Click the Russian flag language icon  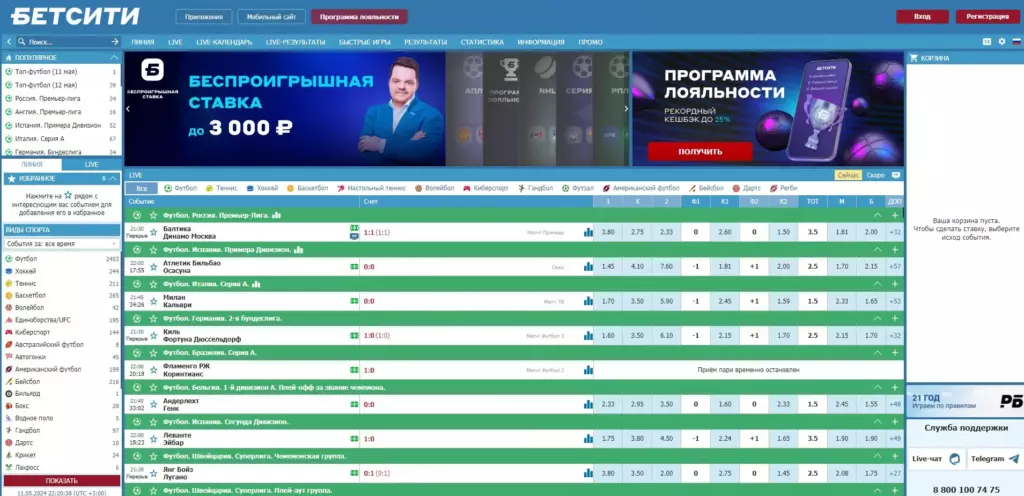click(1016, 41)
